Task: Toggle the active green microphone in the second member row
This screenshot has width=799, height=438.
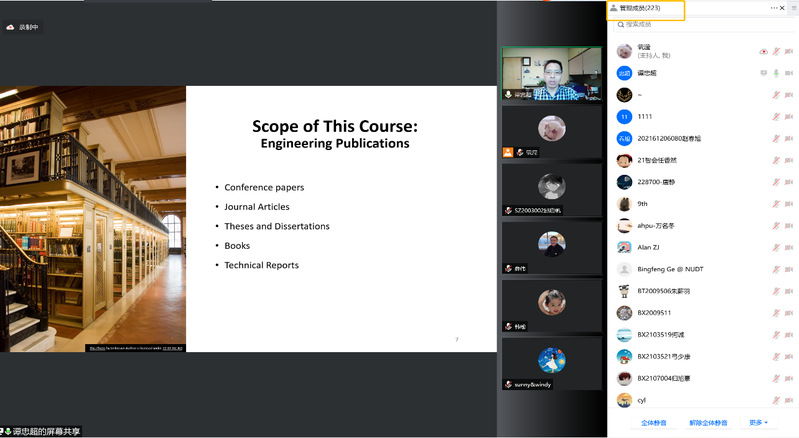Action: click(x=776, y=73)
